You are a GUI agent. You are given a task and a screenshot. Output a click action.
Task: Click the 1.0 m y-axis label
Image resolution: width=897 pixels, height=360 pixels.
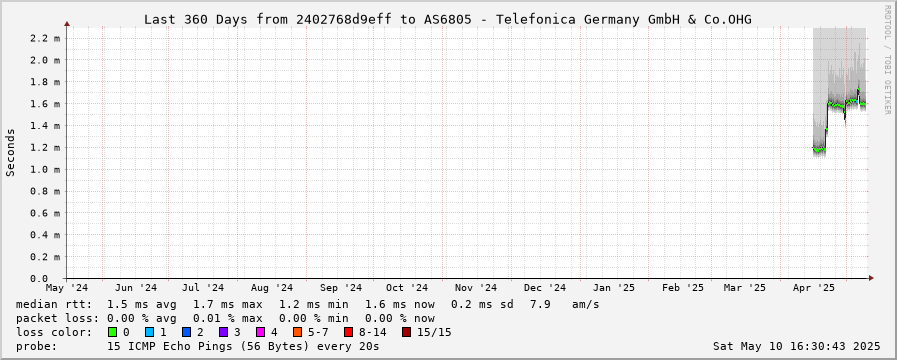46,169
